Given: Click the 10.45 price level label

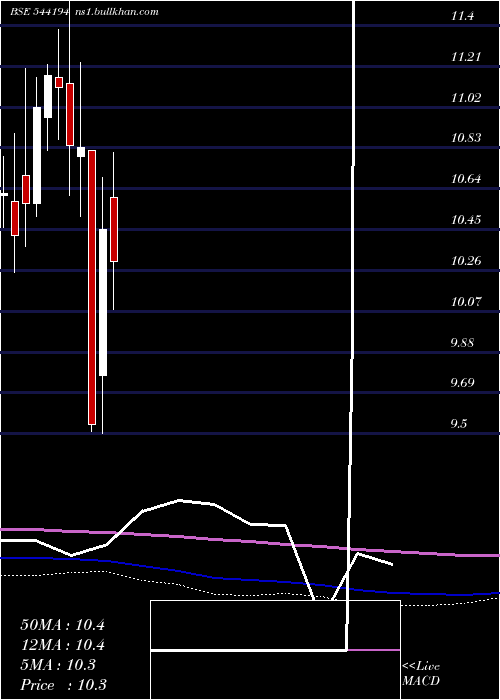Looking at the screenshot, I should [x=466, y=220].
